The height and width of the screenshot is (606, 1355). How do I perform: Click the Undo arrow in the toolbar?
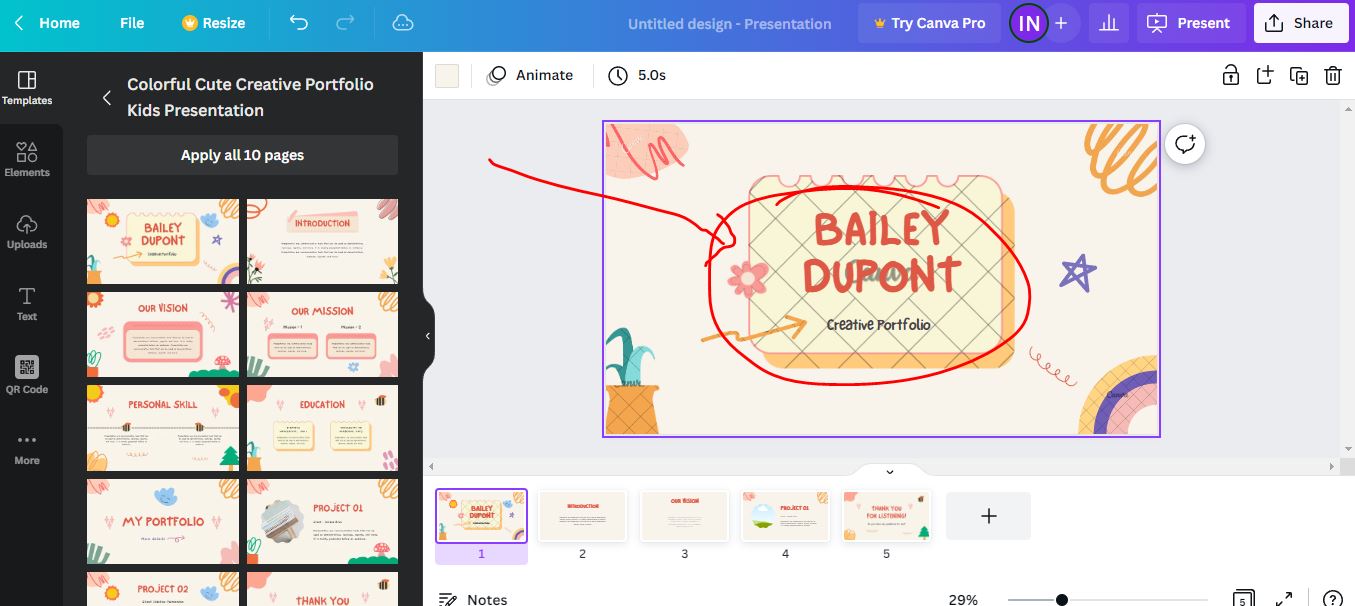click(297, 22)
